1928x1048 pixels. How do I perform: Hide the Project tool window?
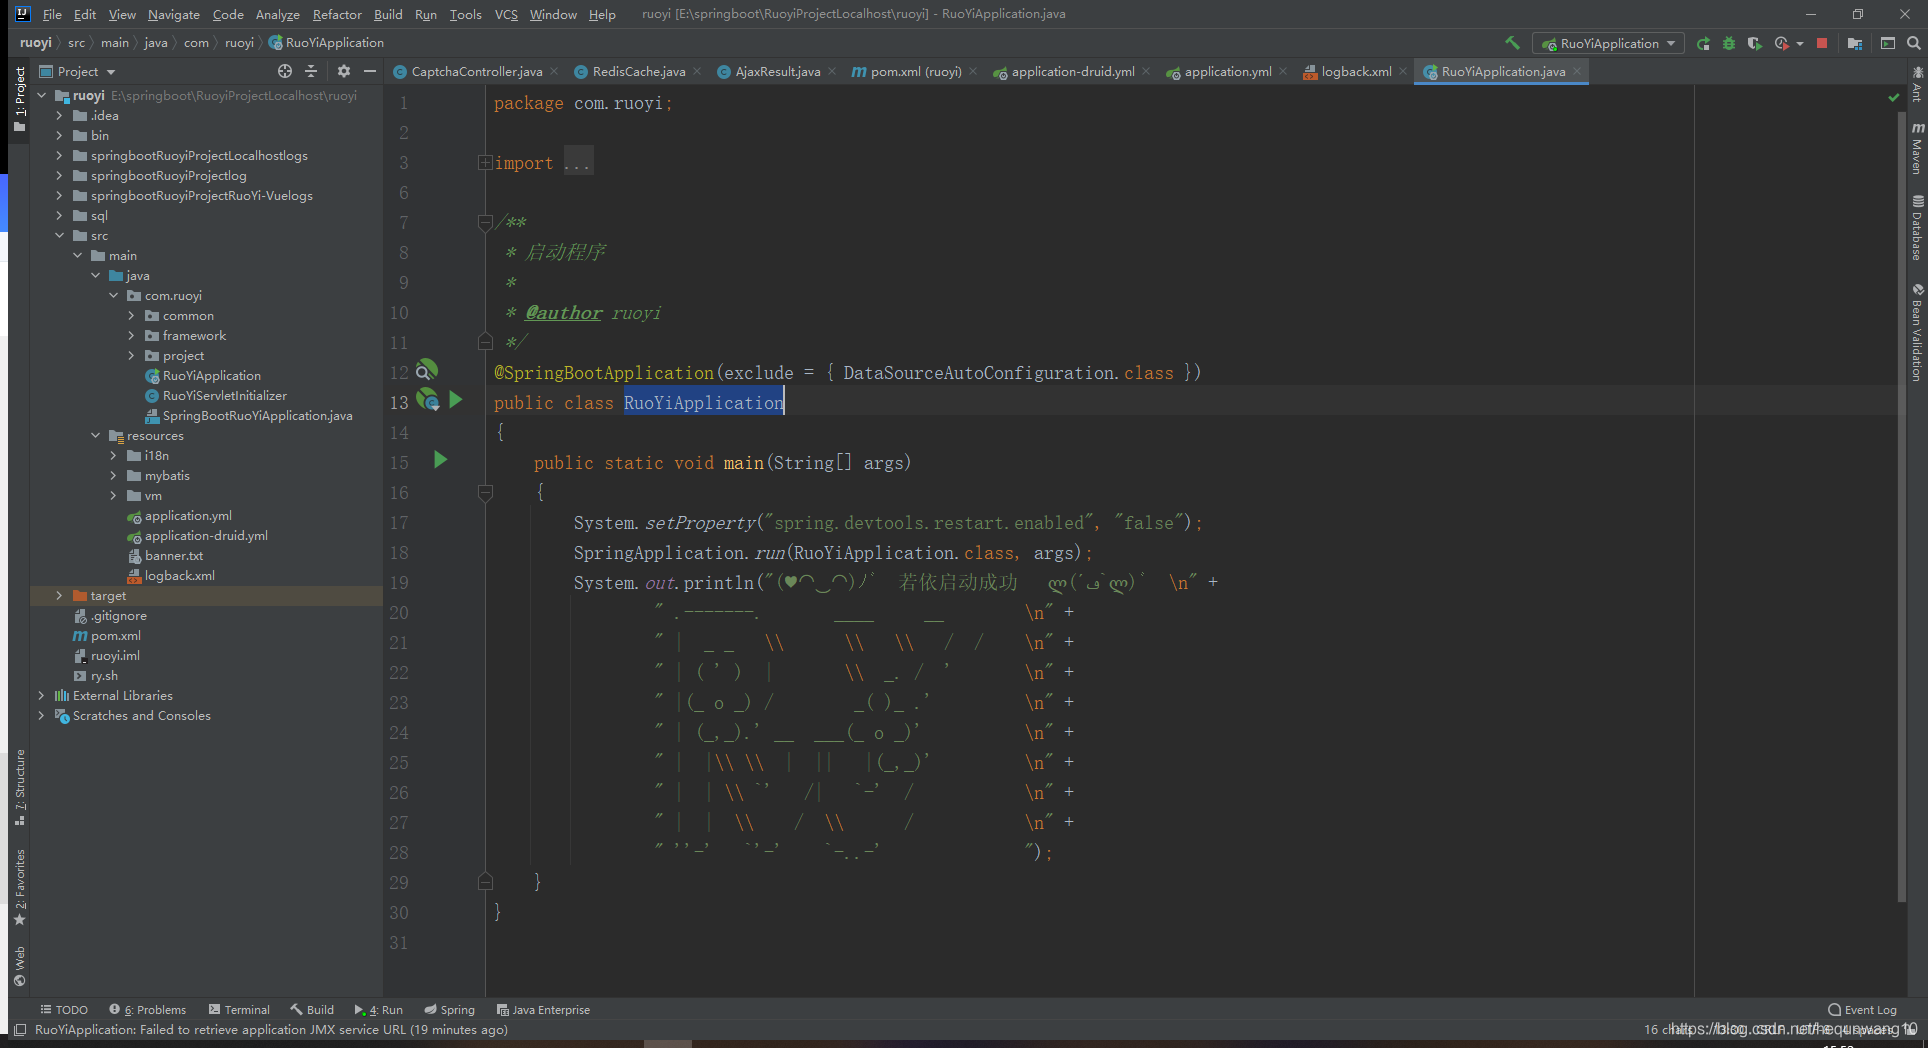[370, 71]
